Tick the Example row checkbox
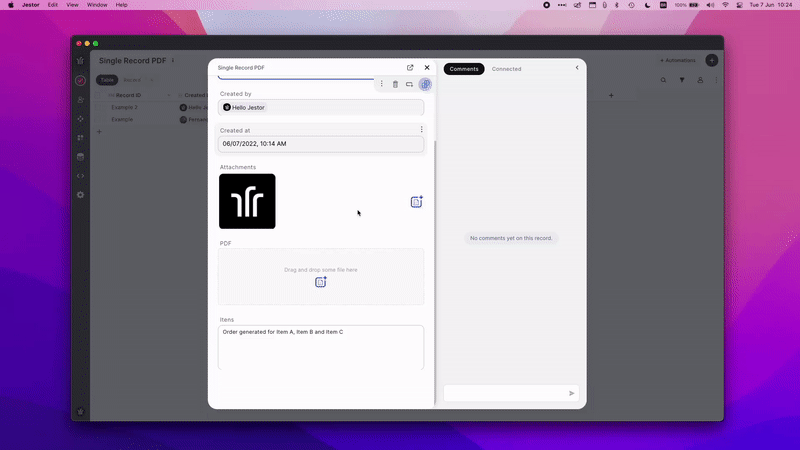 click(97, 120)
